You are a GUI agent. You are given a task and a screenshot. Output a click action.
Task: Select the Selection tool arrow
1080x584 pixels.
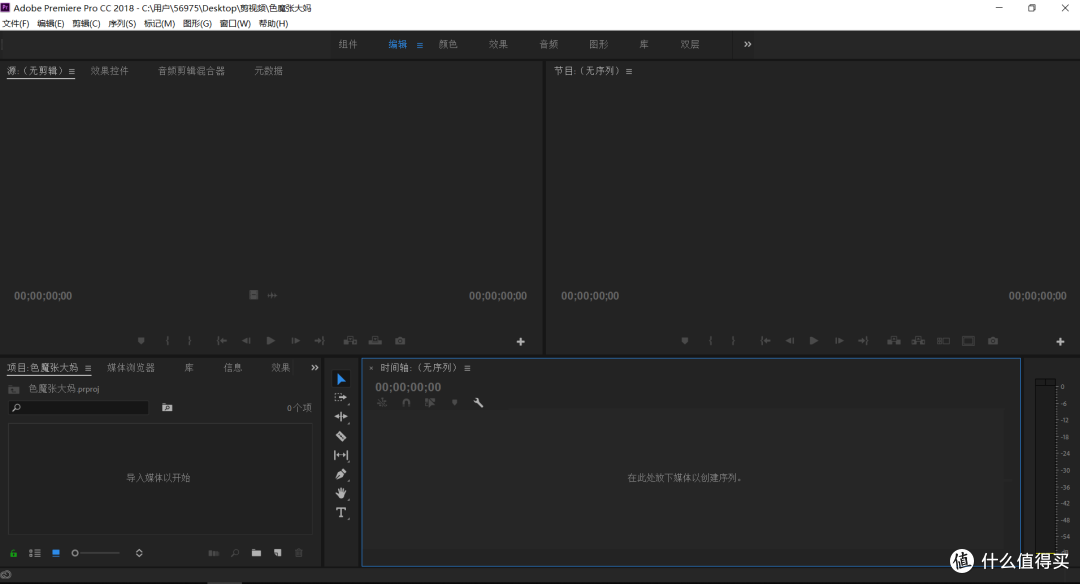coord(341,379)
